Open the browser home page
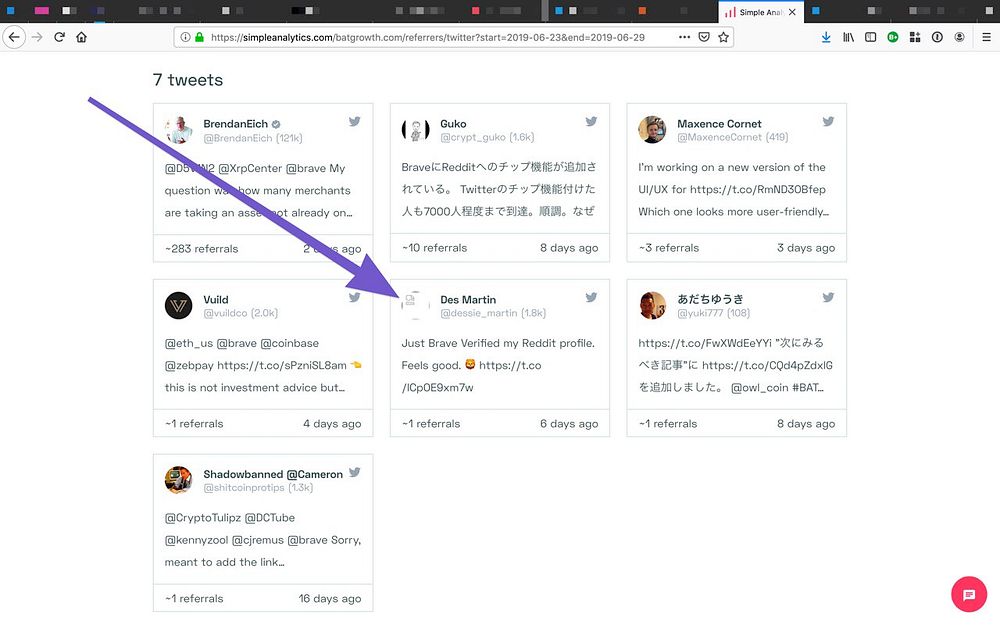The image size is (1000, 625). (81, 37)
